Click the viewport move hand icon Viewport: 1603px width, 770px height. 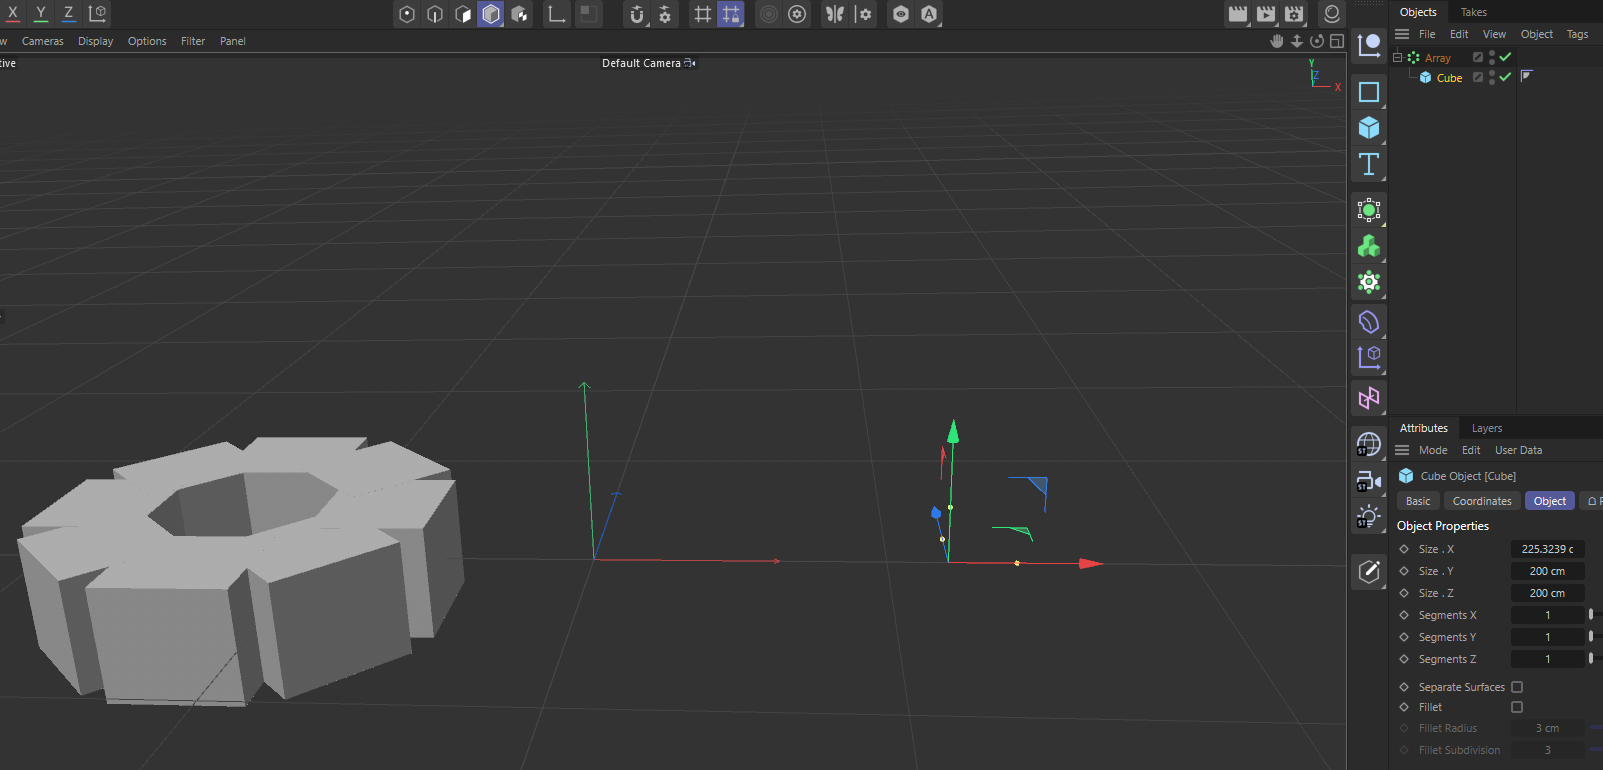[x=1277, y=41]
